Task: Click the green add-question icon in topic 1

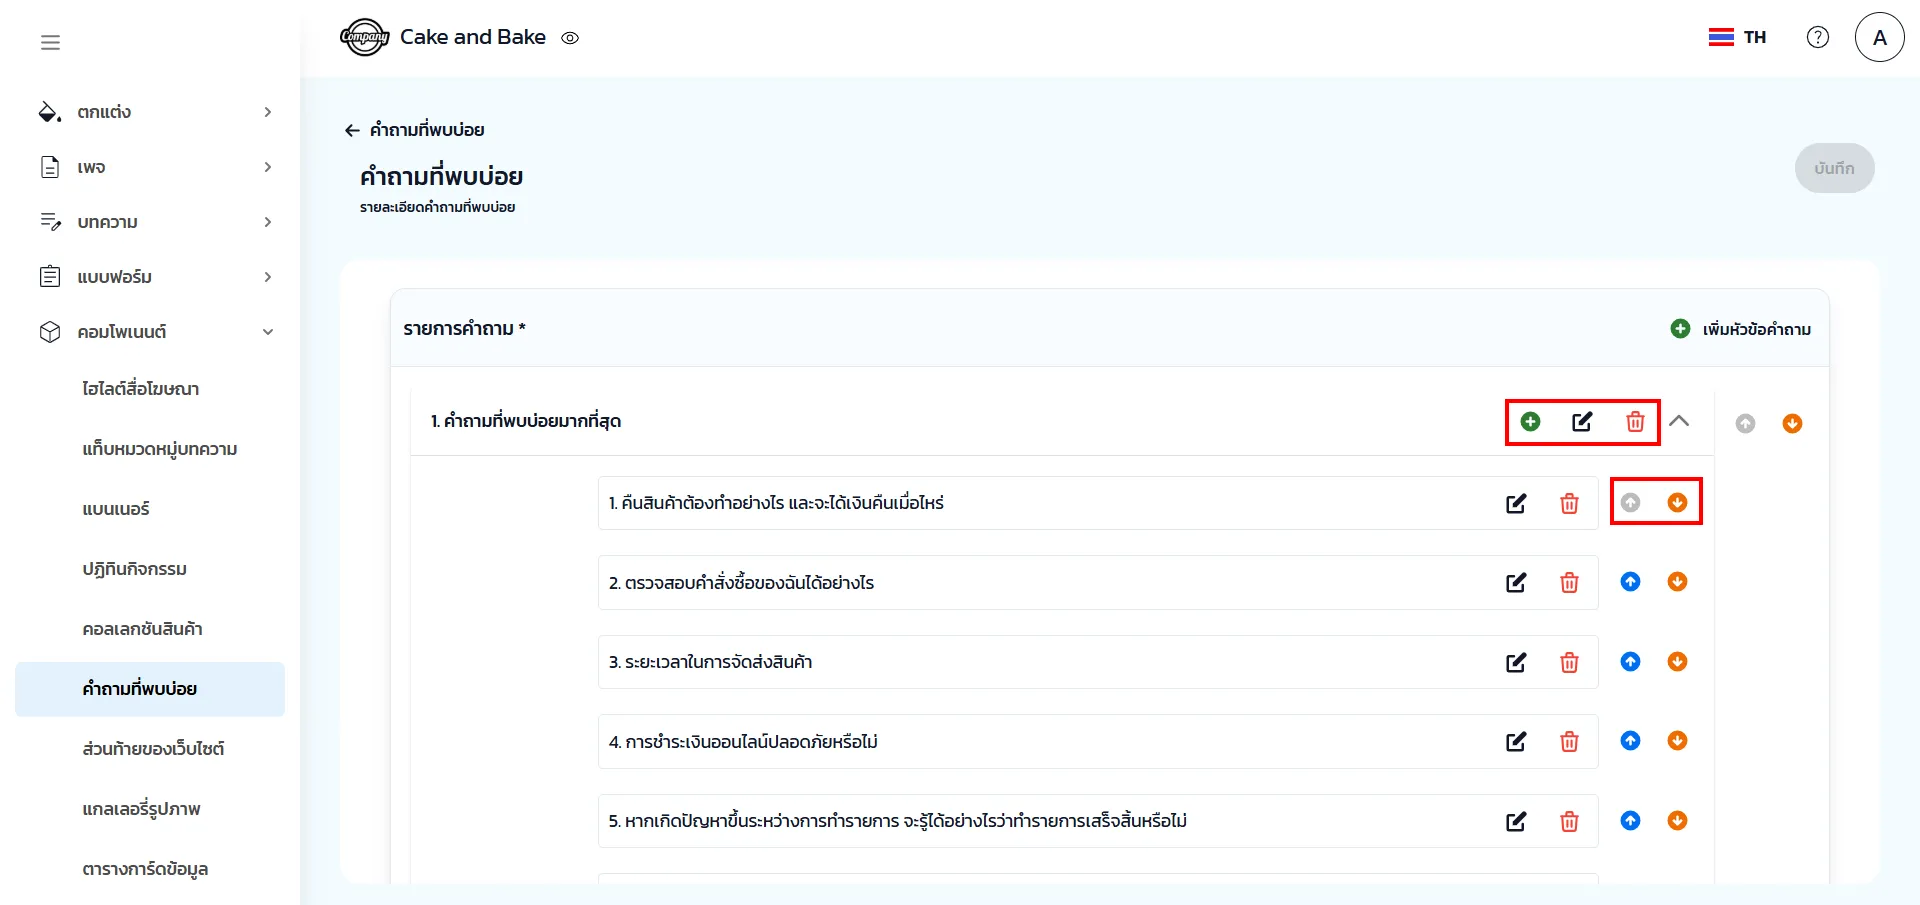Action: click(1530, 422)
